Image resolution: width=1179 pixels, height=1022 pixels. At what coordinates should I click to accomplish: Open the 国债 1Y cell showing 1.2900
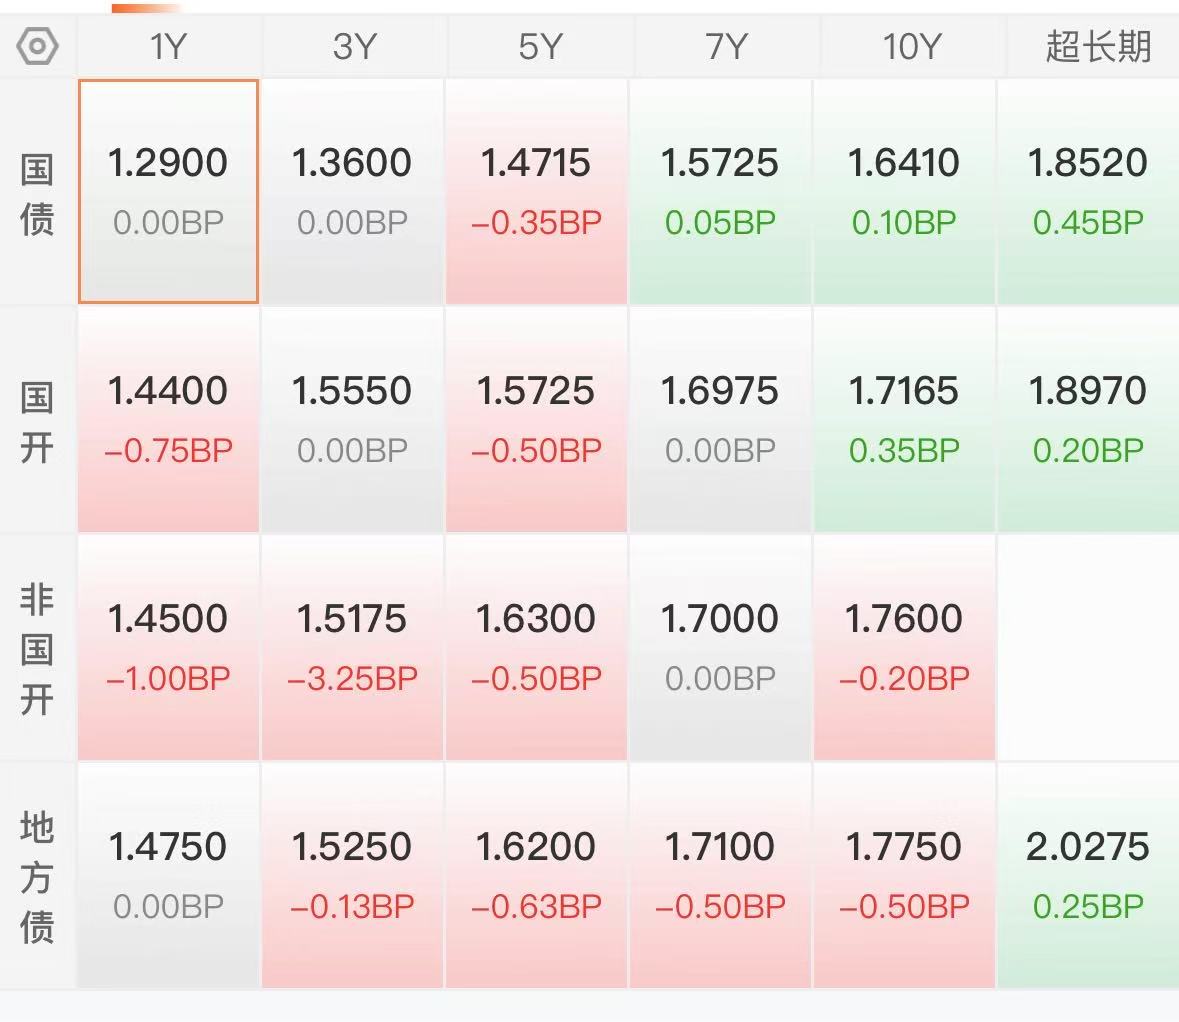click(168, 191)
